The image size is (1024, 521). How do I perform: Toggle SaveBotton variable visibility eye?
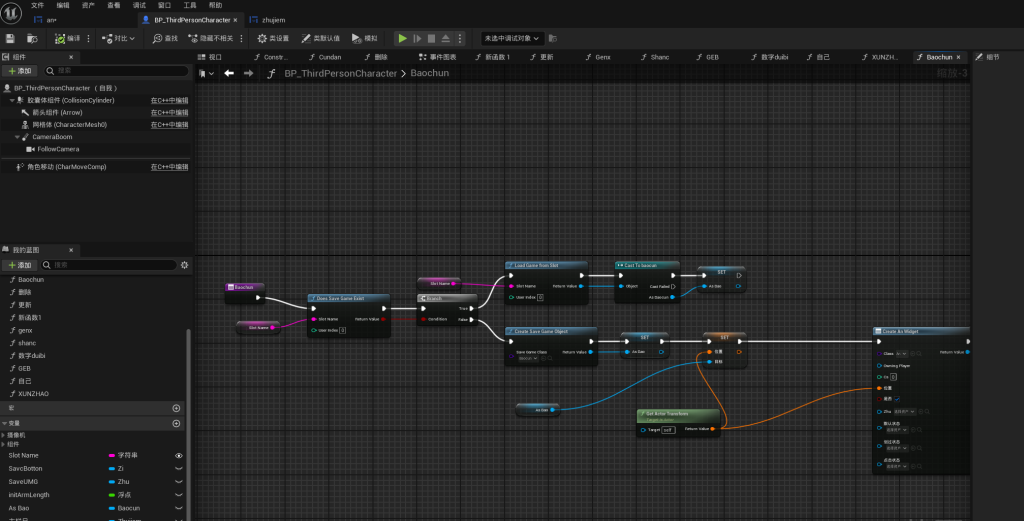pyautogui.click(x=179, y=468)
